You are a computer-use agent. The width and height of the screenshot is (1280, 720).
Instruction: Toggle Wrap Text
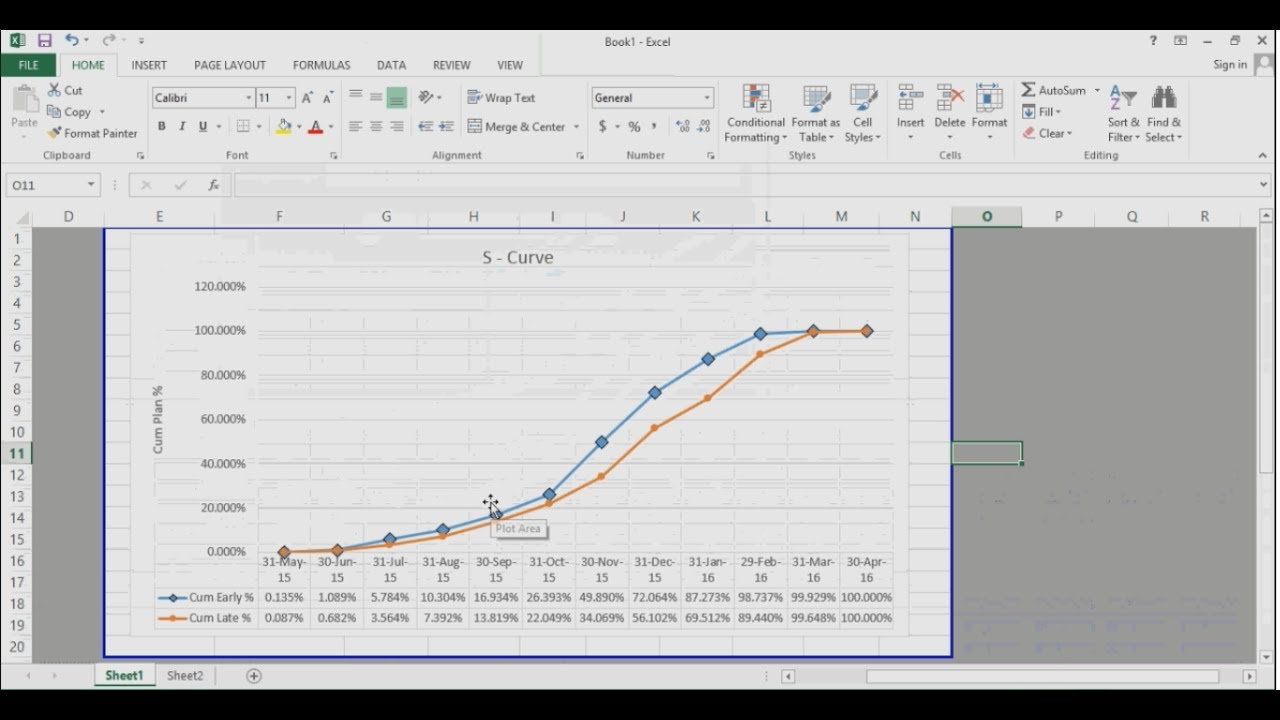coord(502,98)
